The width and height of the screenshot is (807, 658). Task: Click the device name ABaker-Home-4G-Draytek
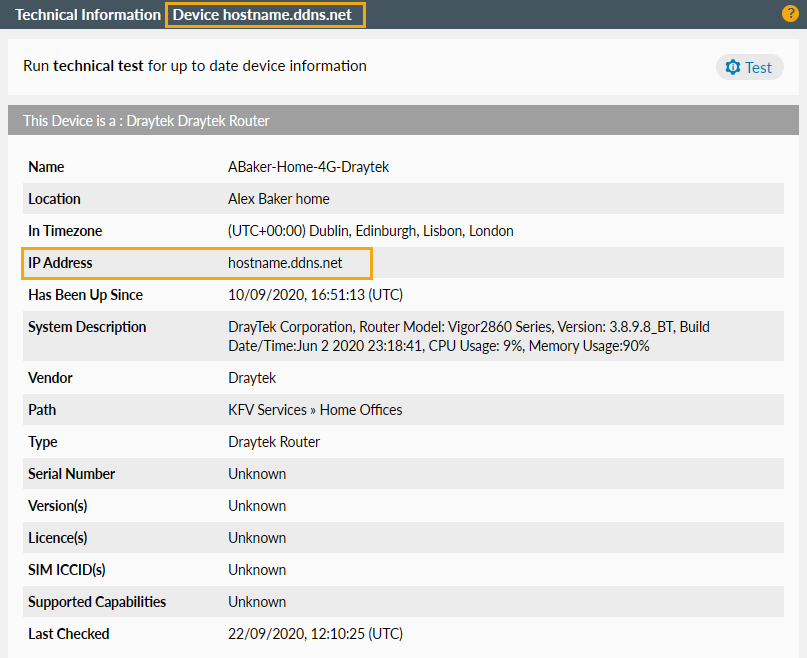pyautogui.click(x=309, y=167)
